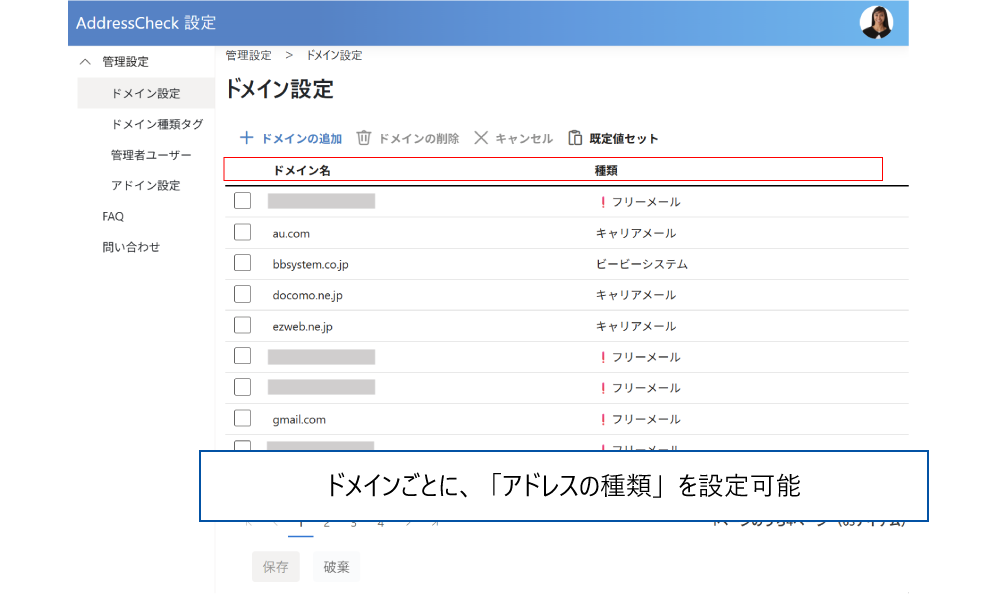The height and width of the screenshot is (600, 1000).
Task: Click the red exclamation beside gmail.com type
Action: (x=603, y=420)
